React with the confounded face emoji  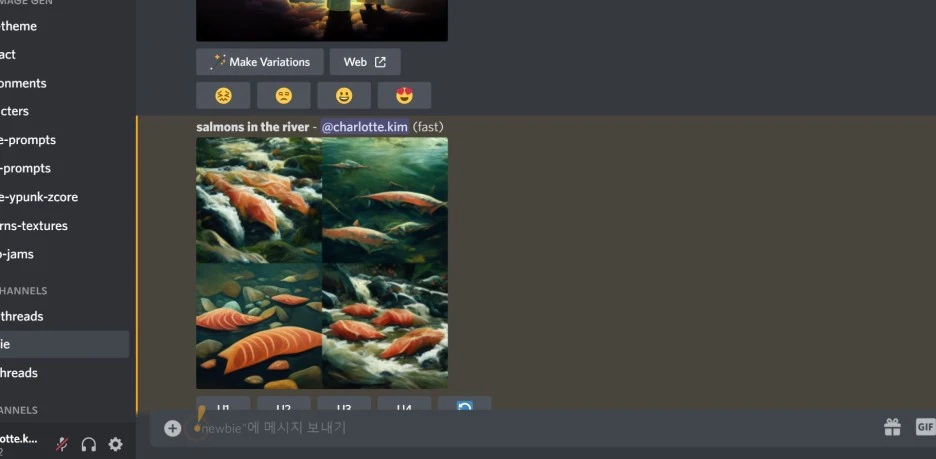[223, 96]
